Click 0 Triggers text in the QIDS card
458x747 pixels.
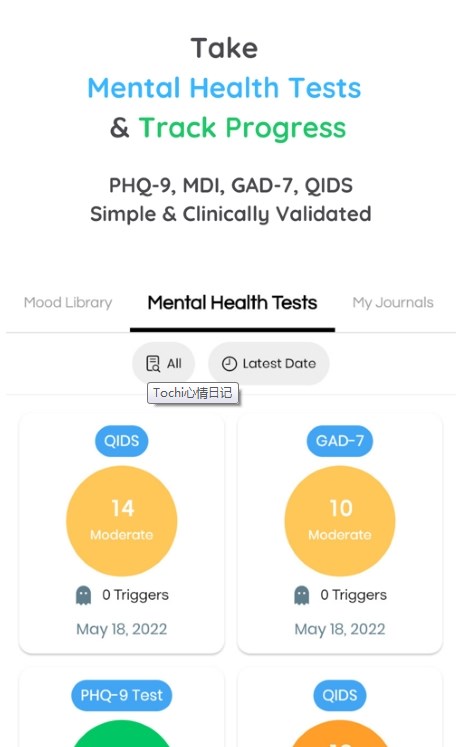(x=135, y=595)
